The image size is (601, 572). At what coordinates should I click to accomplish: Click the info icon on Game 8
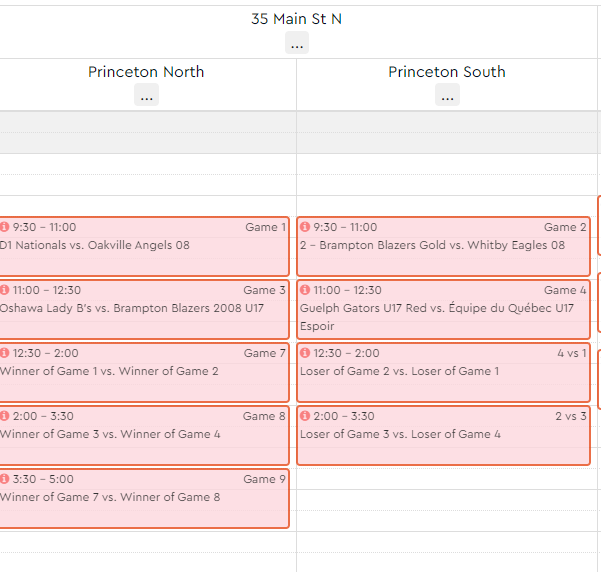(5, 417)
